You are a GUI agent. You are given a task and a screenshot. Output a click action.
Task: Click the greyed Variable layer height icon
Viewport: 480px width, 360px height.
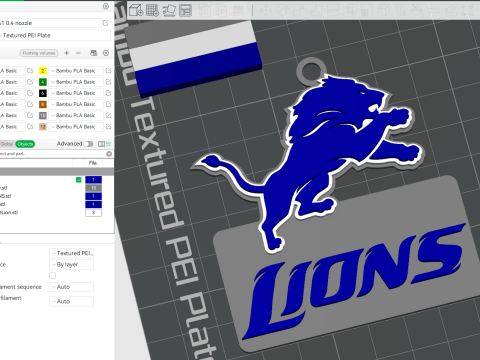click(x=238, y=11)
